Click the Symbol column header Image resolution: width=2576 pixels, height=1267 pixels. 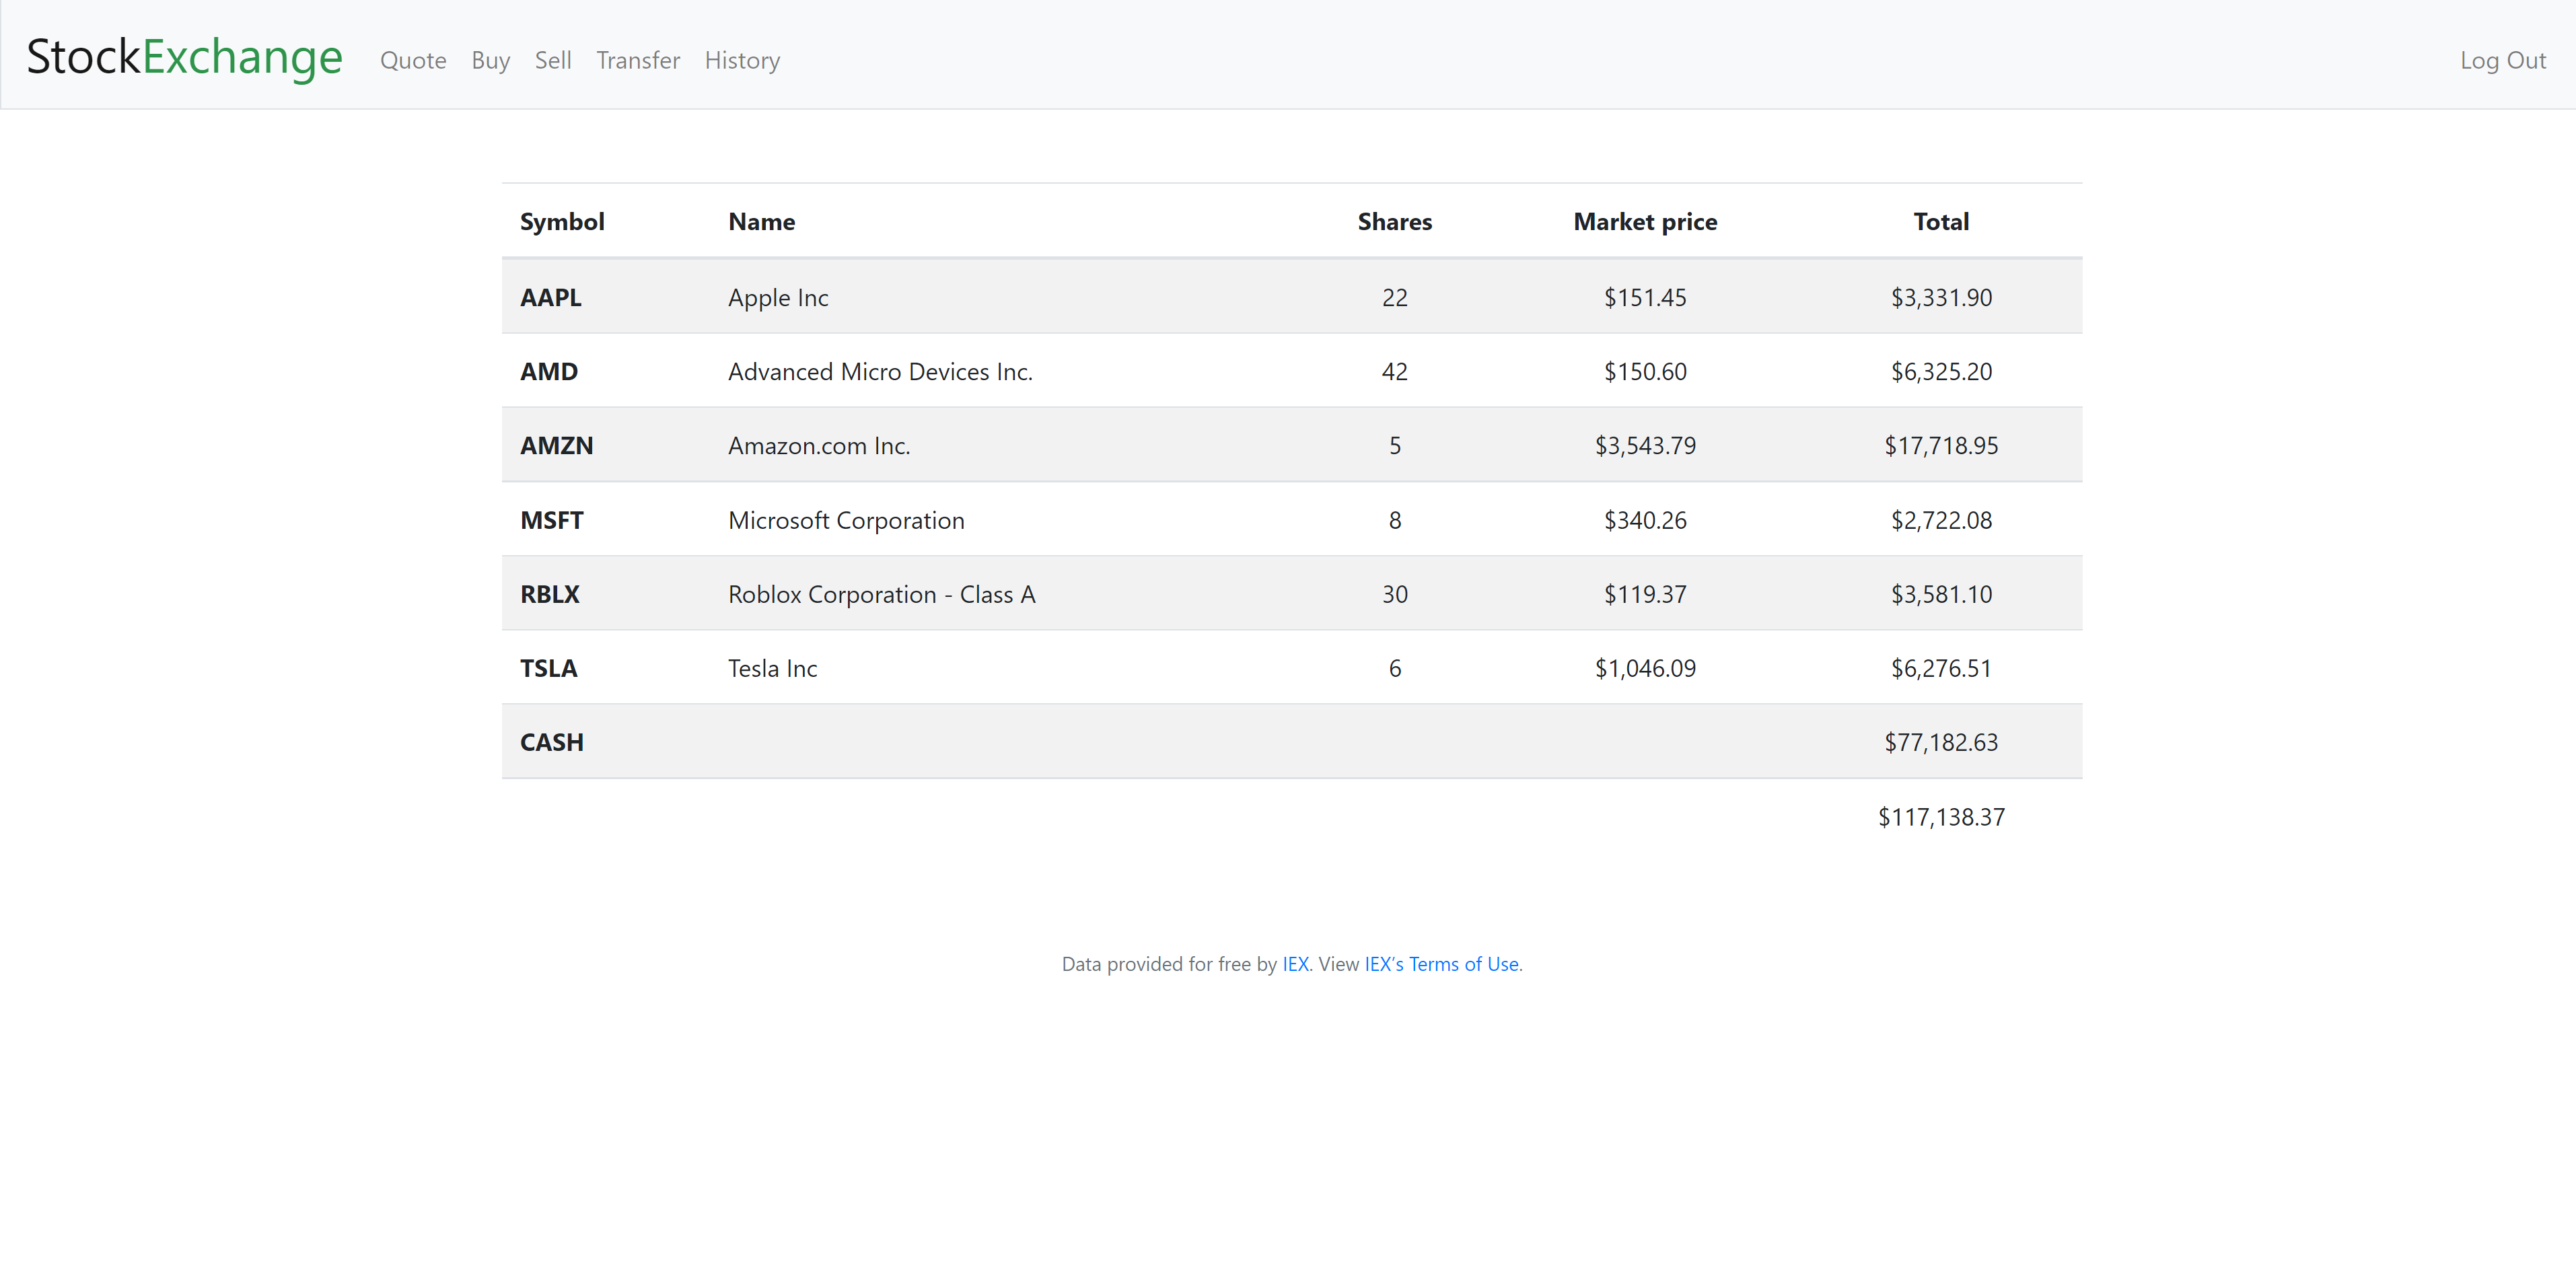point(562,222)
